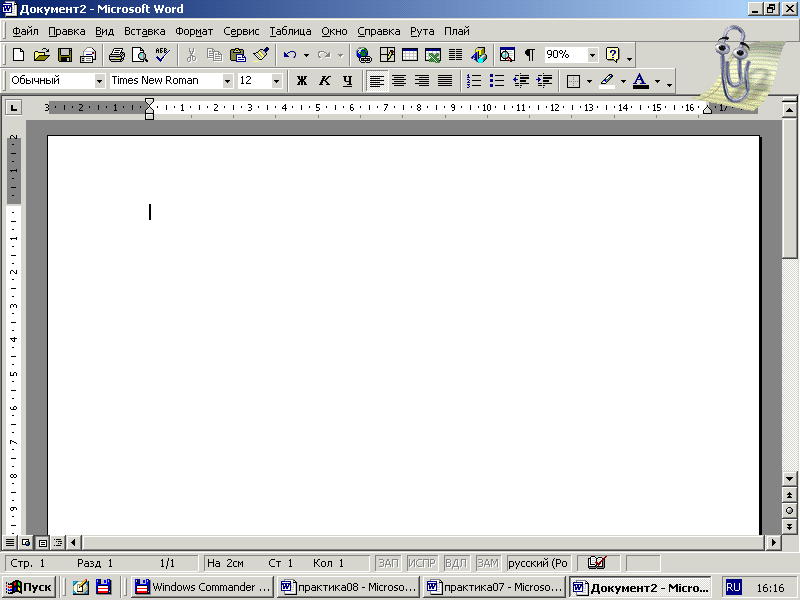The width and height of the screenshot is (800, 600).
Task: Expand the highlight color dropdown arrow
Action: click(623, 81)
